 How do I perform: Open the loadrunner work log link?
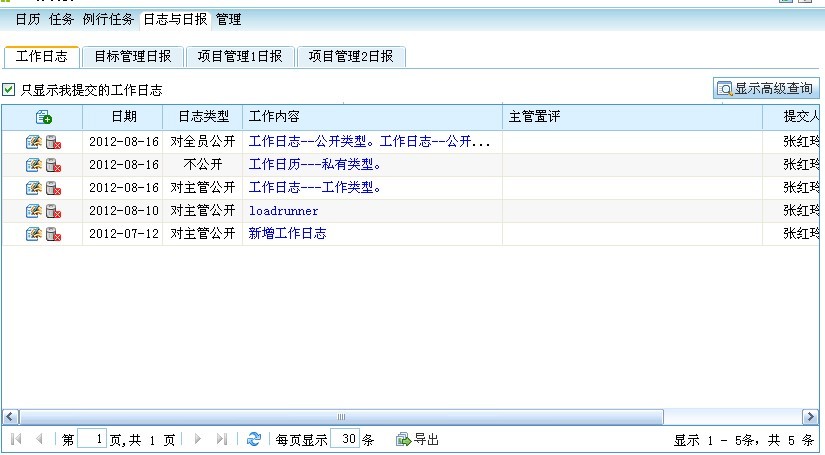pos(283,211)
